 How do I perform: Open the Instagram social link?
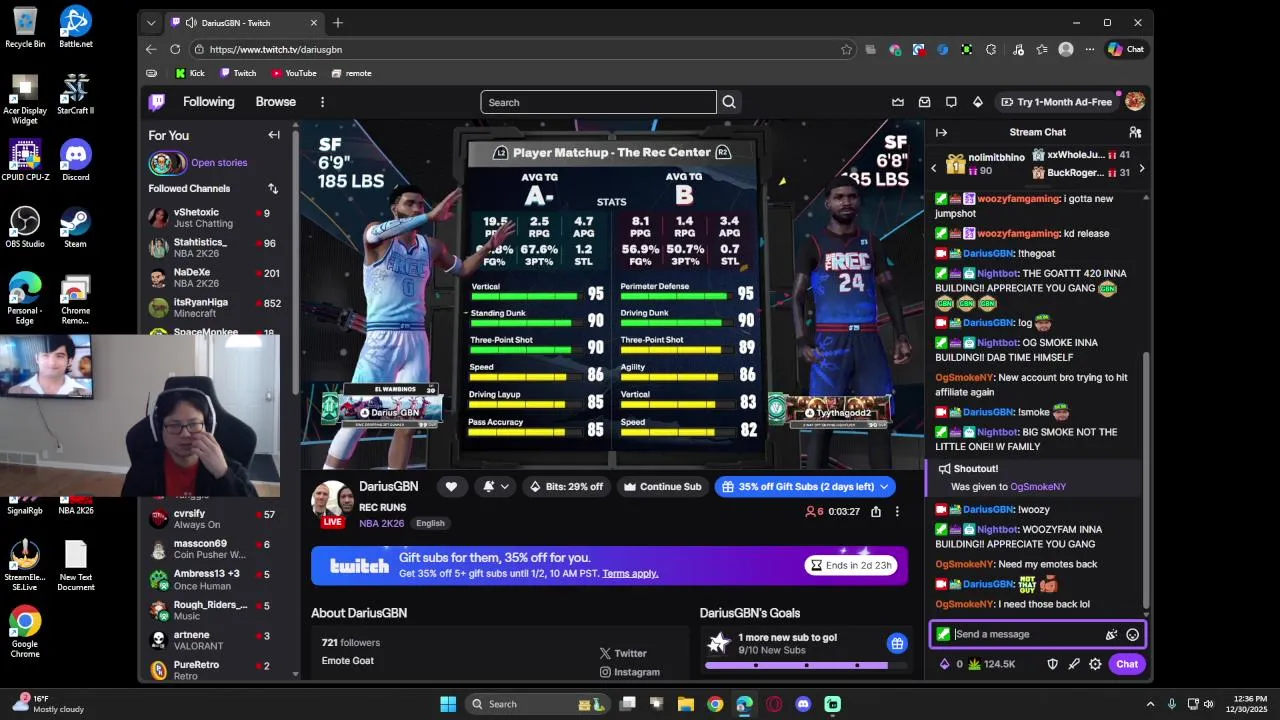pos(630,672)
